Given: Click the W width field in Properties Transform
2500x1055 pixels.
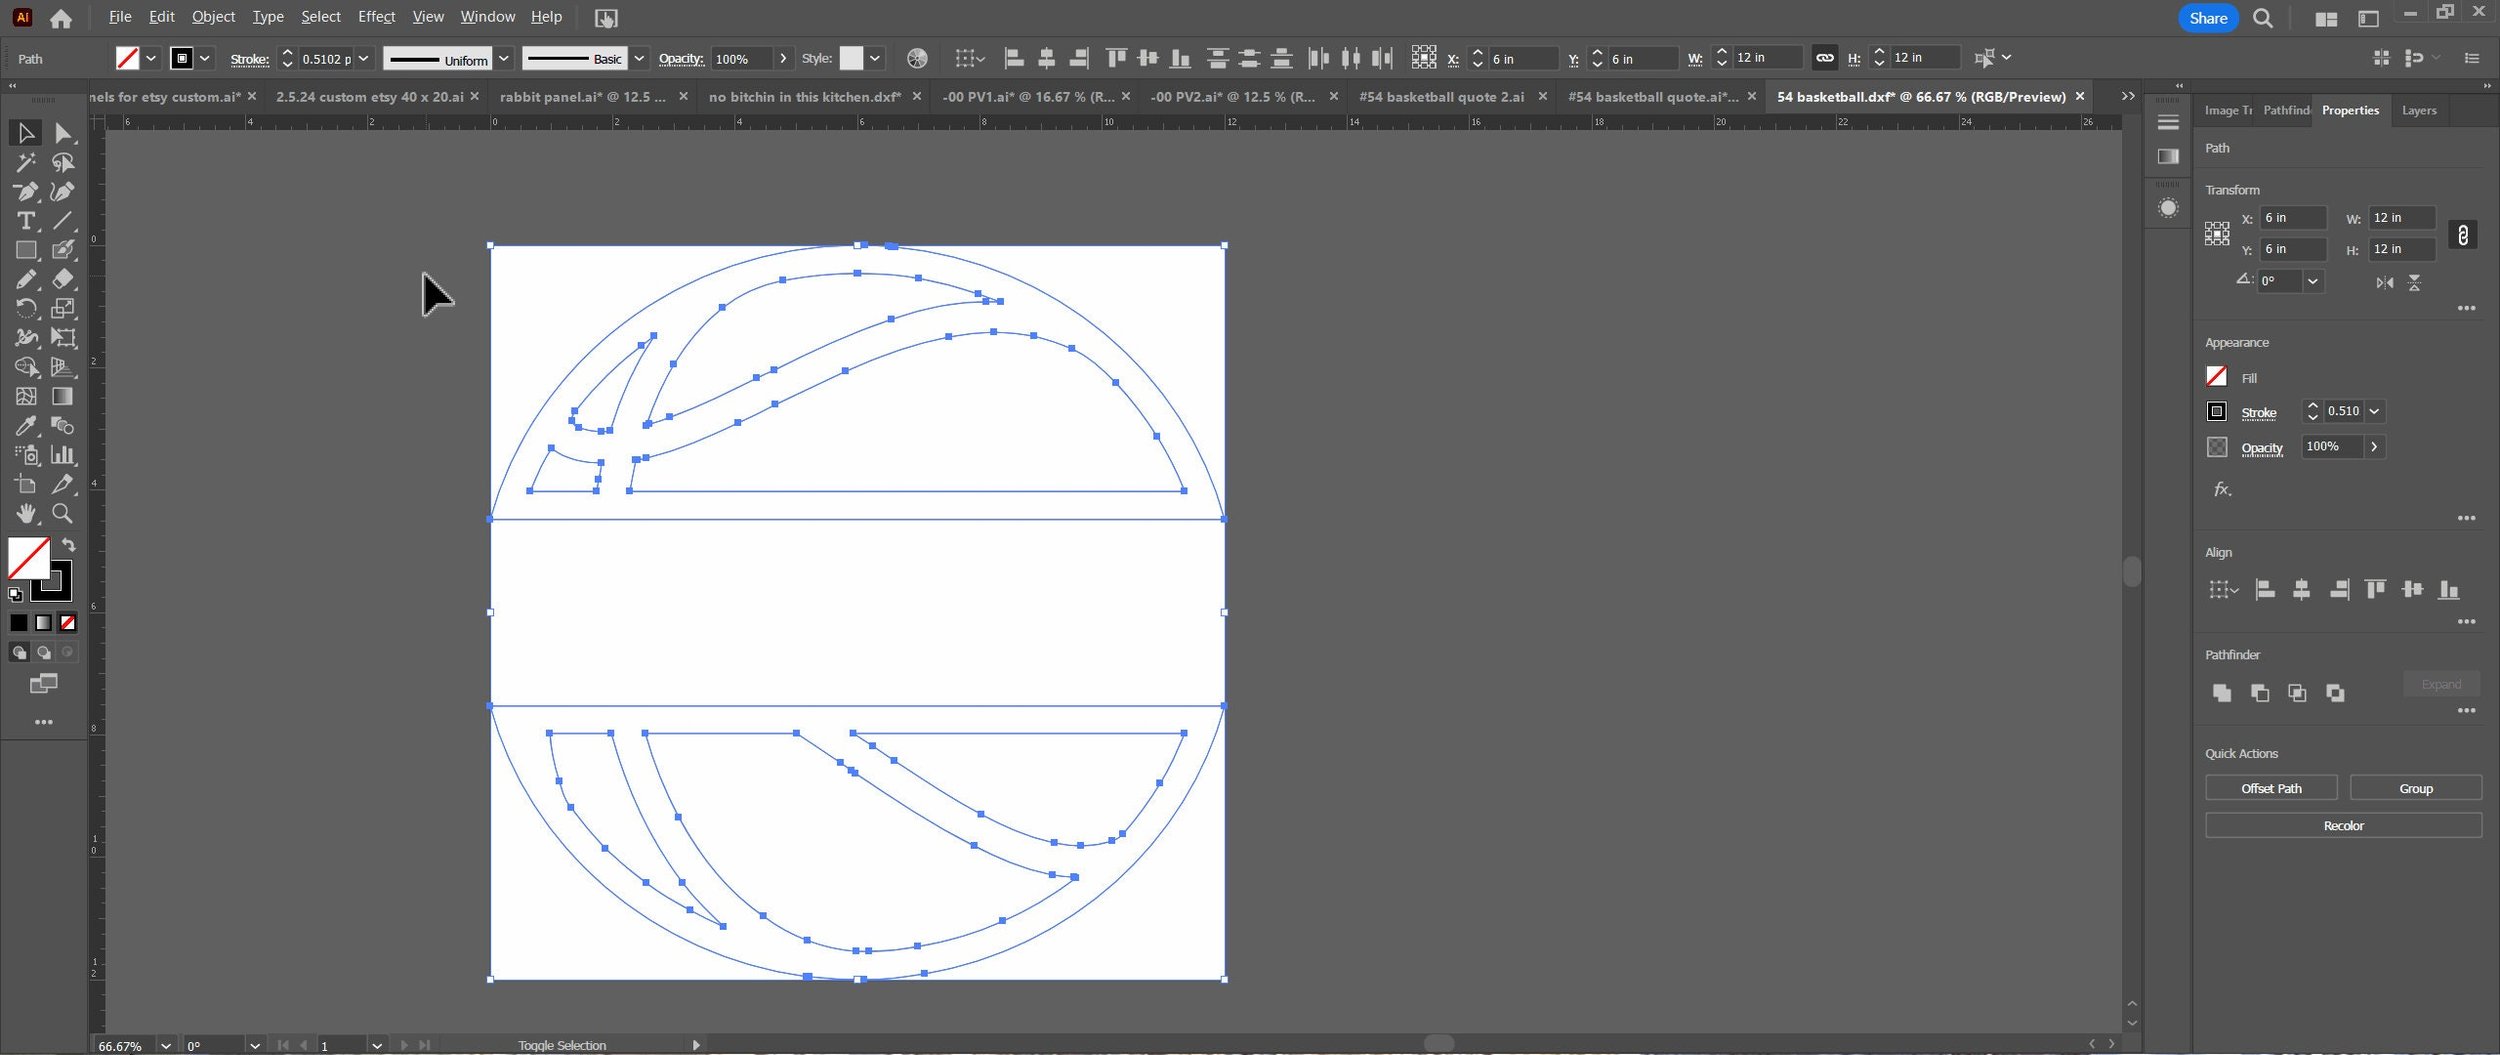Looking at the screenshot, I should 2402,218.
